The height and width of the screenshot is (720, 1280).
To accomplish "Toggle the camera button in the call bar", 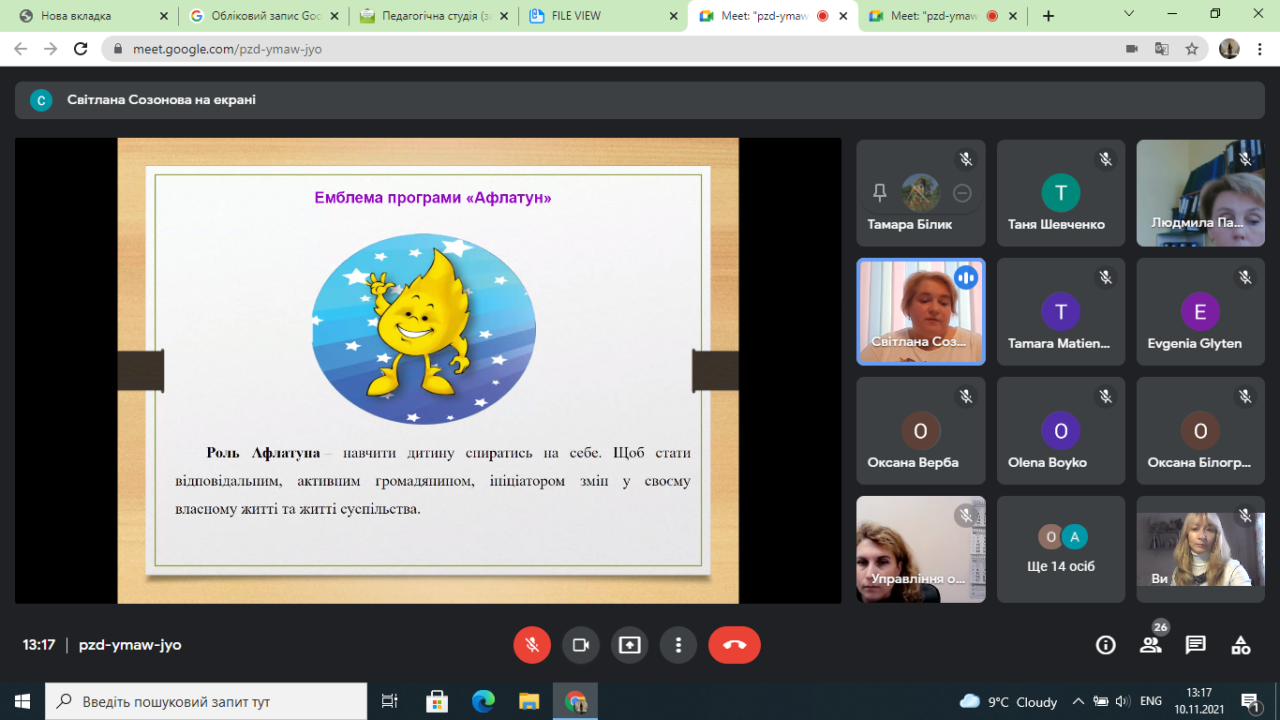I will pyautogui.click(x=580, y=645).
